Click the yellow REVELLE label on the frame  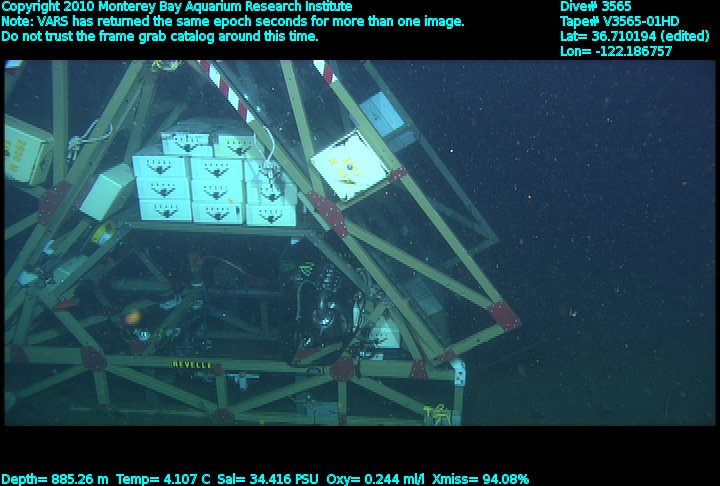(192, 365)
